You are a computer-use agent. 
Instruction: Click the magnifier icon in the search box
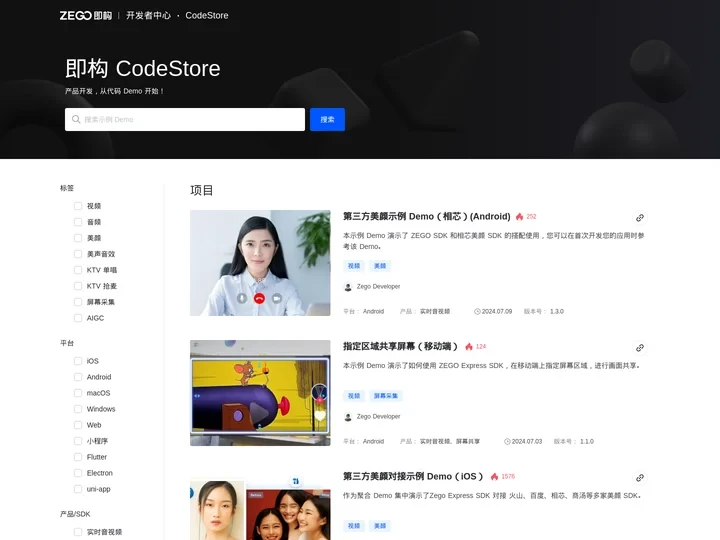(x=76, y=119)
